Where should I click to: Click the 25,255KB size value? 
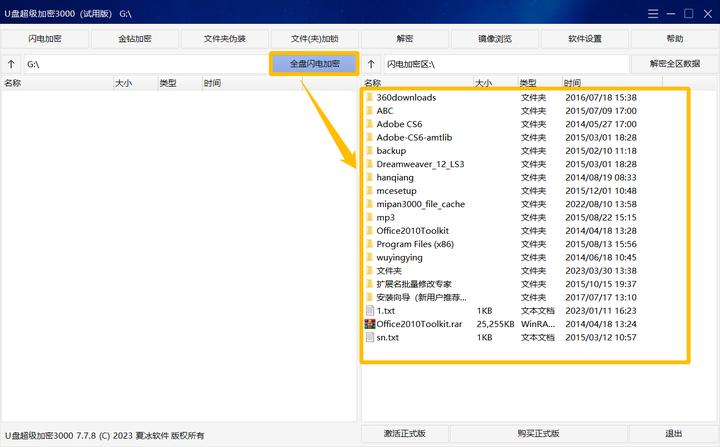(x=495, y=324)
